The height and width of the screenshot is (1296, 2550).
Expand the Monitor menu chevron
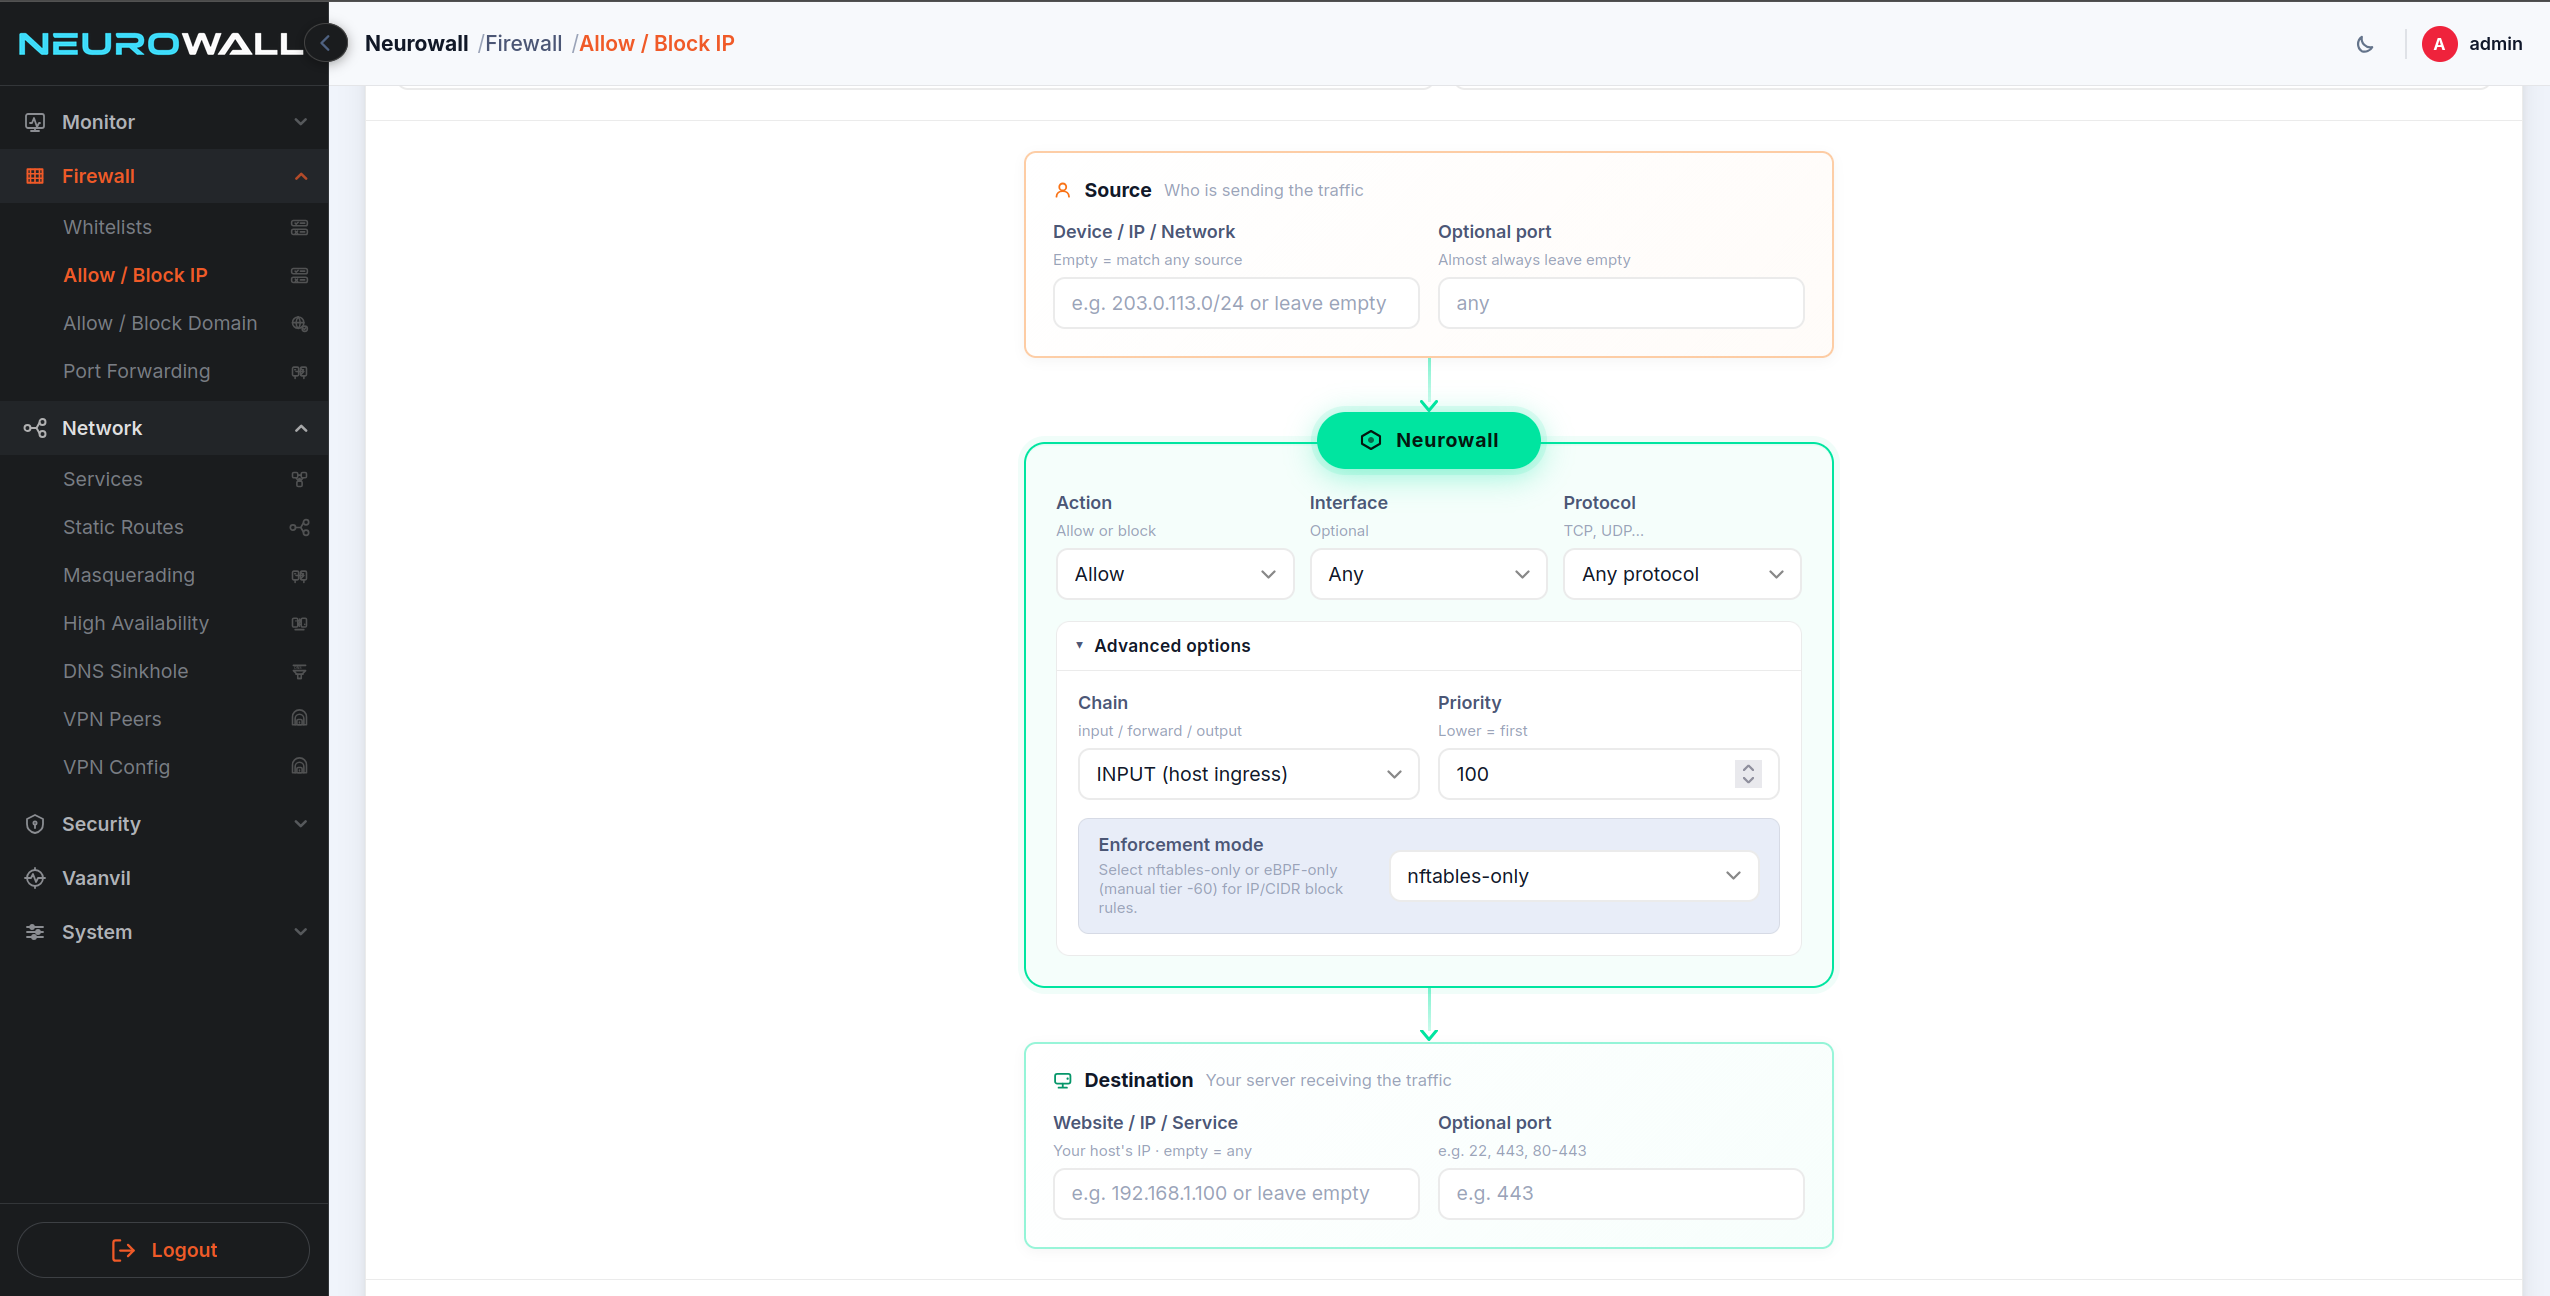pos(301,122)
